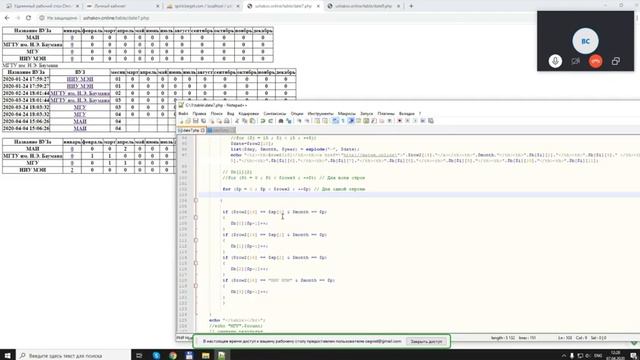The width and height of the screenshot is (640, 360).
Task: Click the Zoom In icon in Notepad++
Action: coord(299,121)
